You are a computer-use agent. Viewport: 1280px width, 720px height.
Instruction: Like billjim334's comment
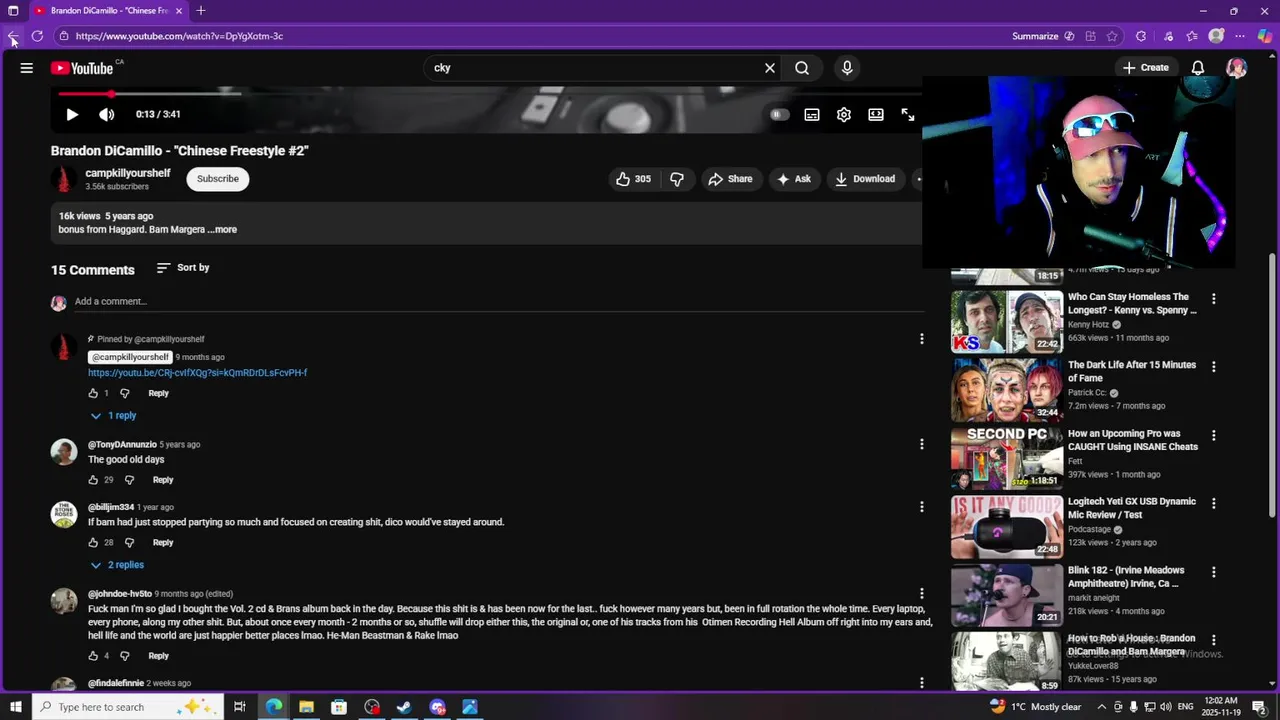pos(93,543)
